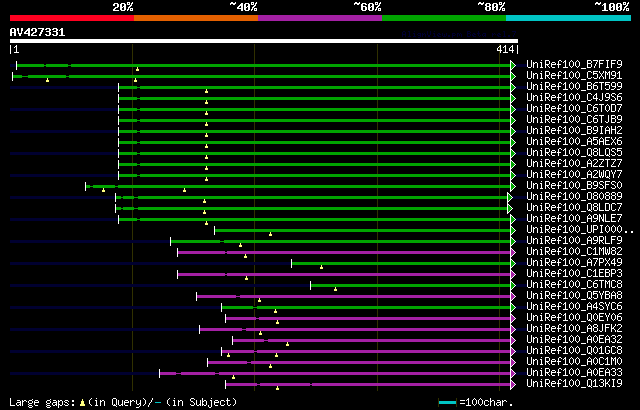Image resolution: width=640 pixels, height=410 pixels.
Task: Open the UniRef100_C6T0D7 hit link
Action: point(574,109)
